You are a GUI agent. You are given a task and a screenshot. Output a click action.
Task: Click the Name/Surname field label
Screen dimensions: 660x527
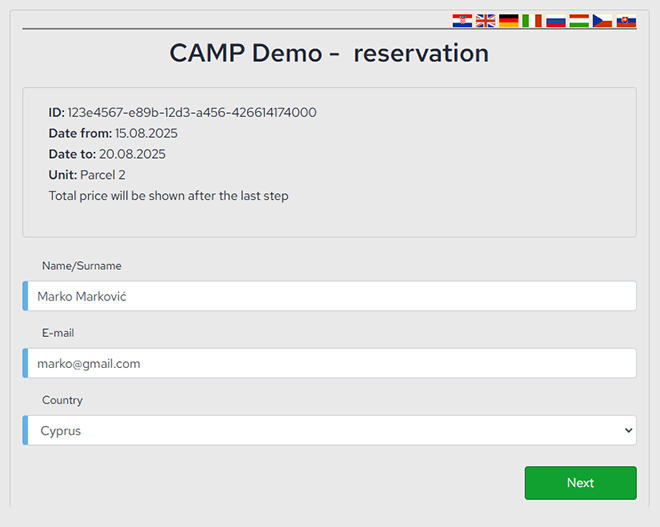pos(82,266)
